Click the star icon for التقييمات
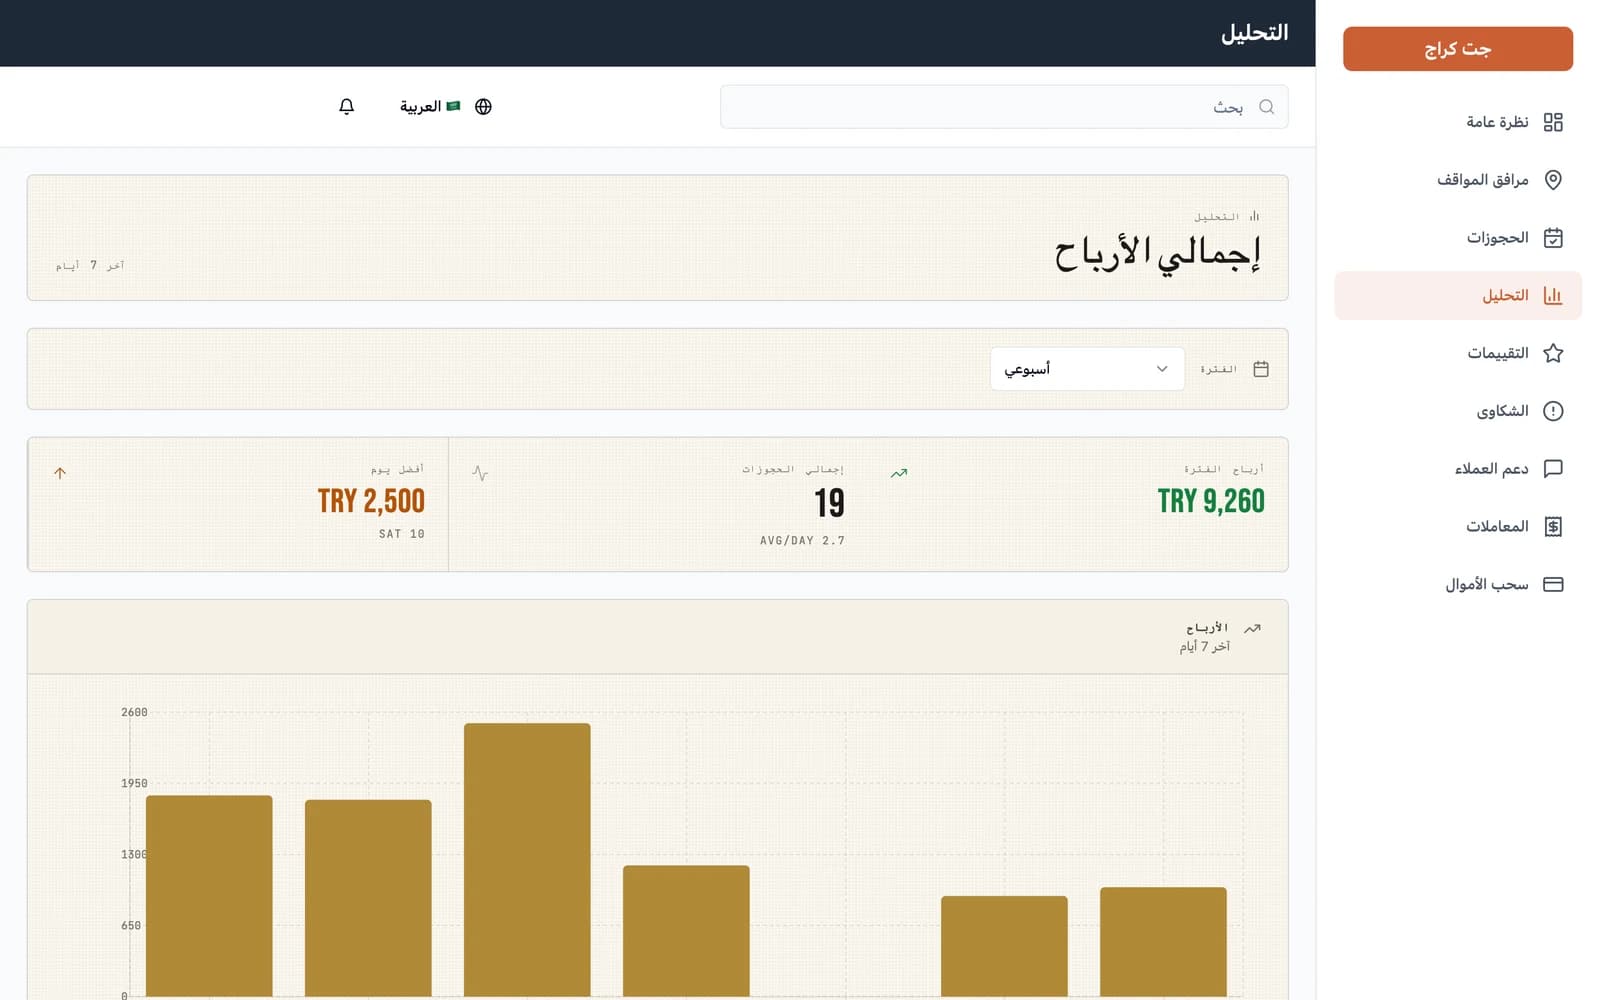Viewport: 1600px width, 1000px height. 1553,353
